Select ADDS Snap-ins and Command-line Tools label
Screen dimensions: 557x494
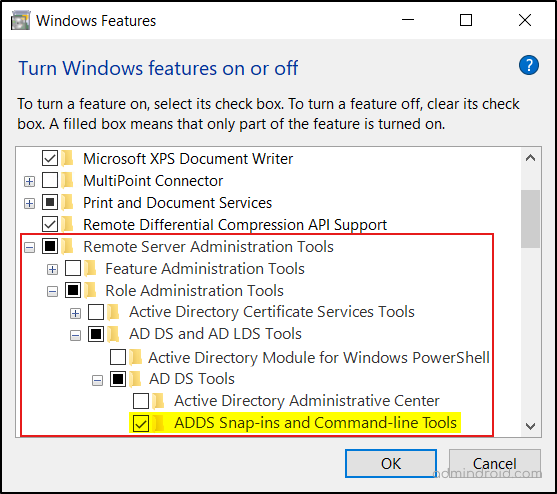(x=315, y=423)
